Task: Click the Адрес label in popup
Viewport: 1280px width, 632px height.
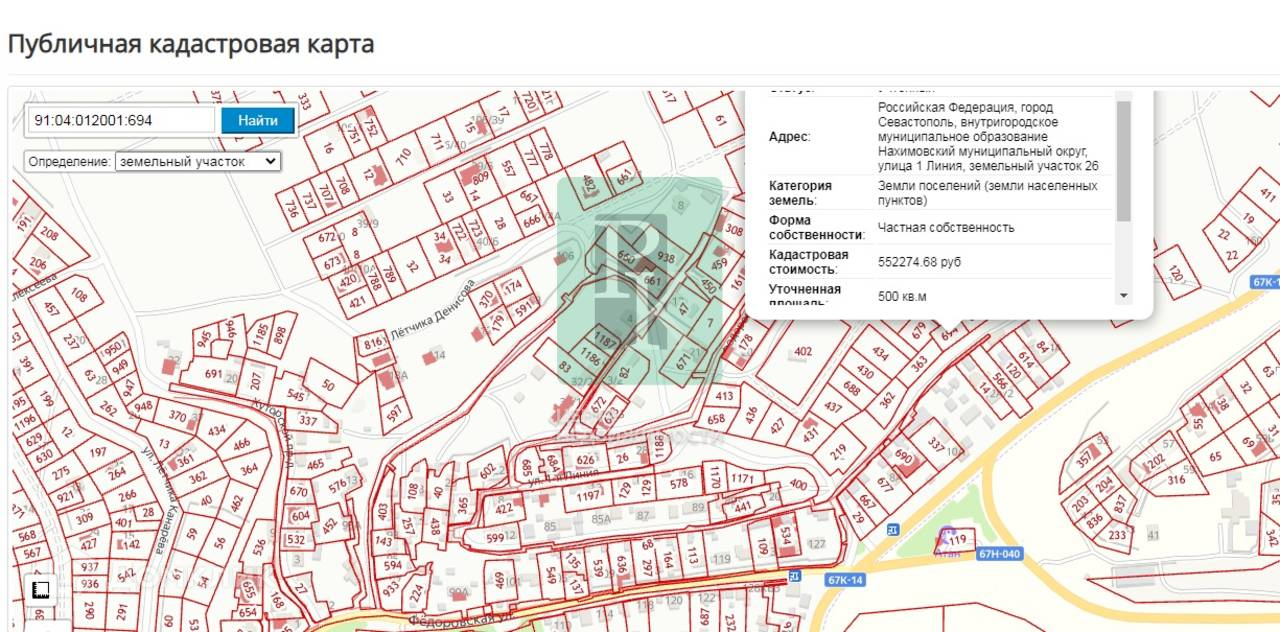Action: click(x=790, y=137)
